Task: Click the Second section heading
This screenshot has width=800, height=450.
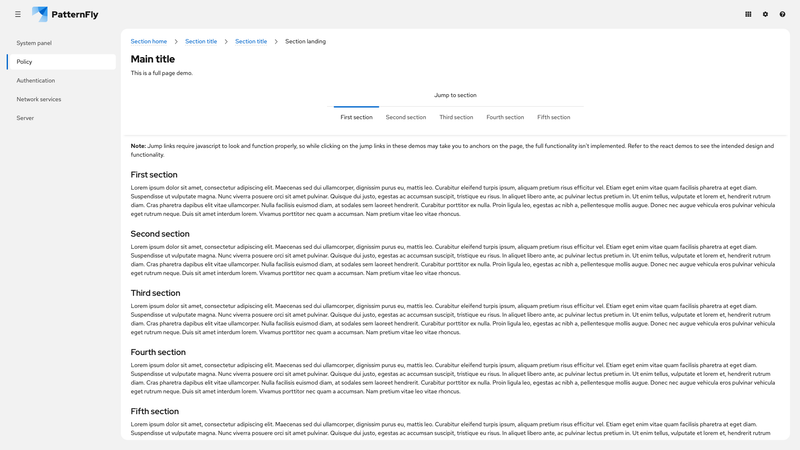Action: tap(160, 234)
